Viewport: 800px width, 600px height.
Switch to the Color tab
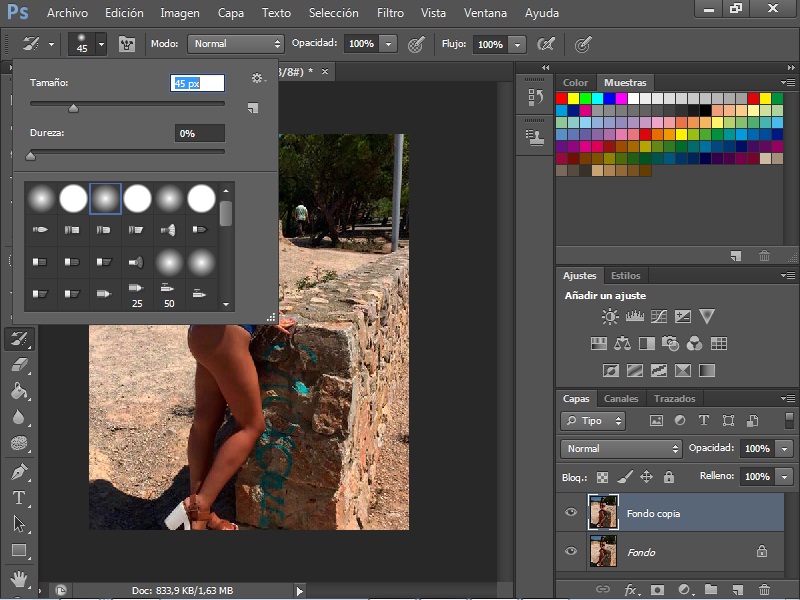(x=575, y=83)
